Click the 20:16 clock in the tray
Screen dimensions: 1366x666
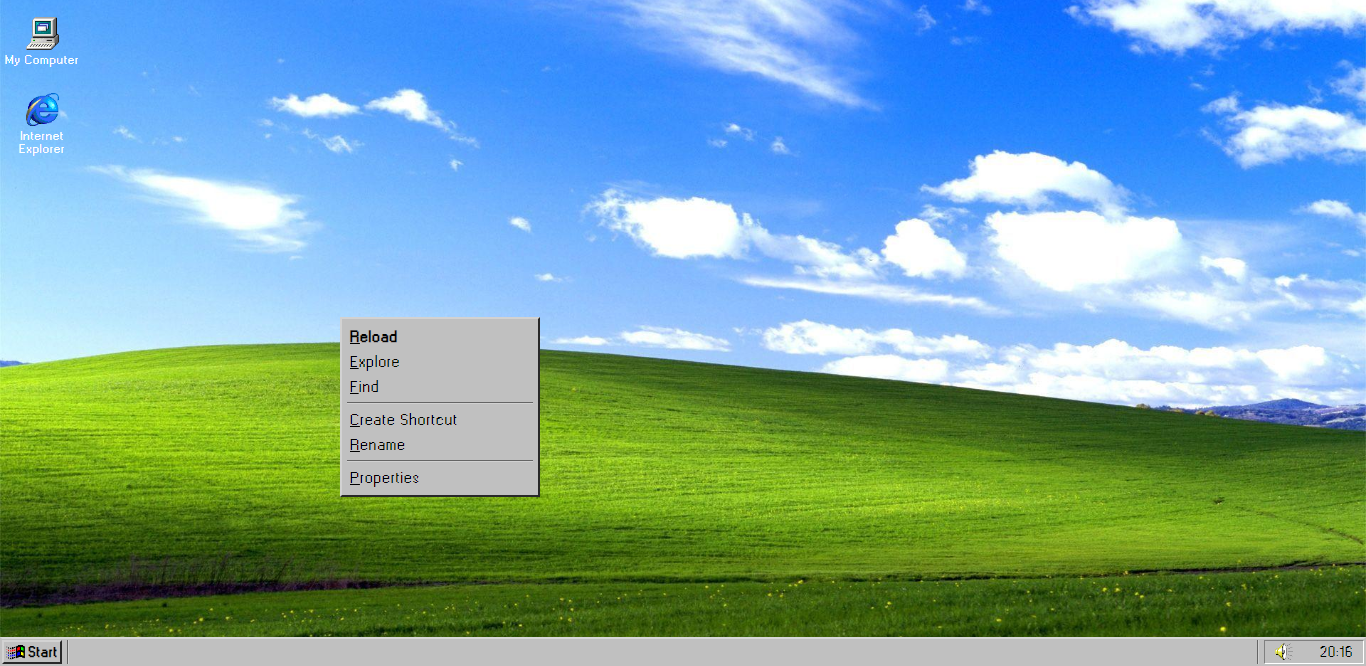tap(1335, 652)
